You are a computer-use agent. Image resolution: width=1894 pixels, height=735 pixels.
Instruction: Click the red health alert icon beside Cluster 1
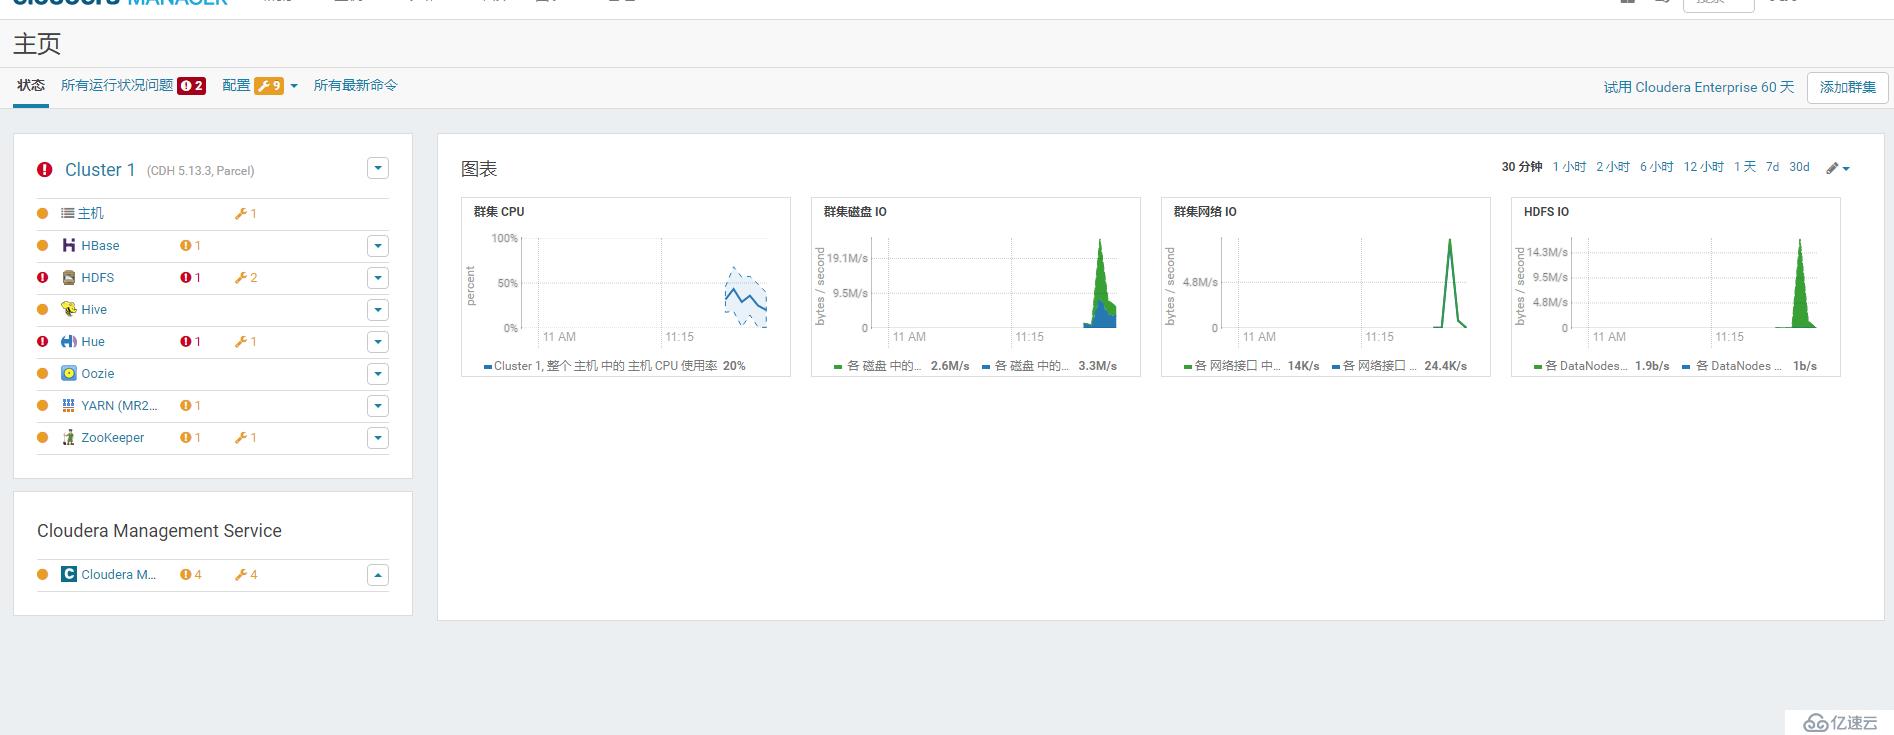pos(45,170)
